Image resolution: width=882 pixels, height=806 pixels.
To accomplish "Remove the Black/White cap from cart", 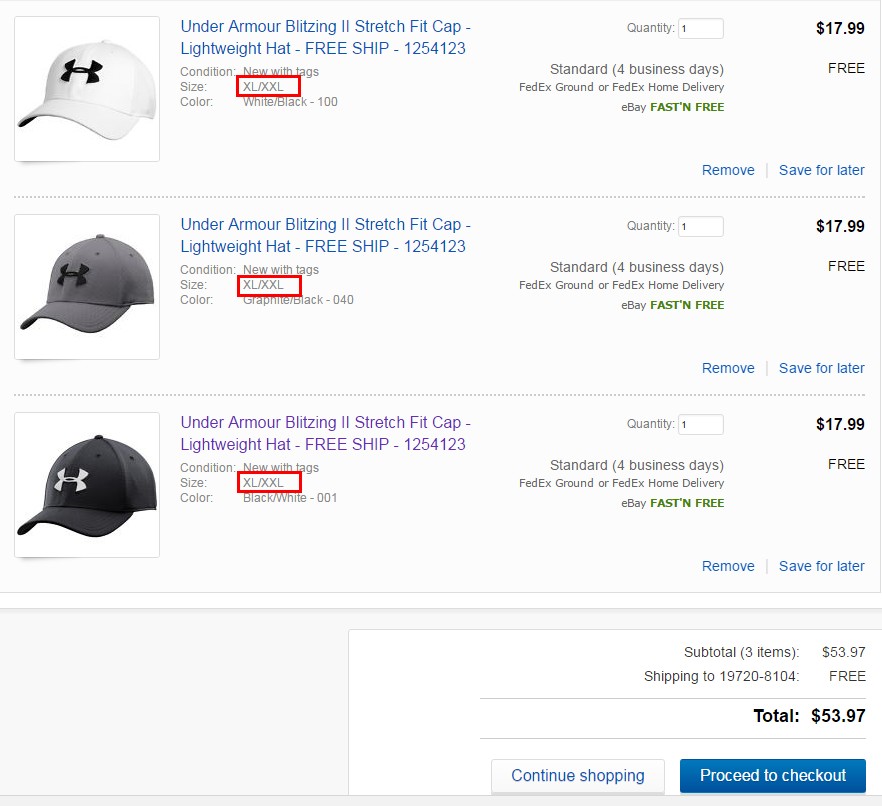I will (728, 566).
